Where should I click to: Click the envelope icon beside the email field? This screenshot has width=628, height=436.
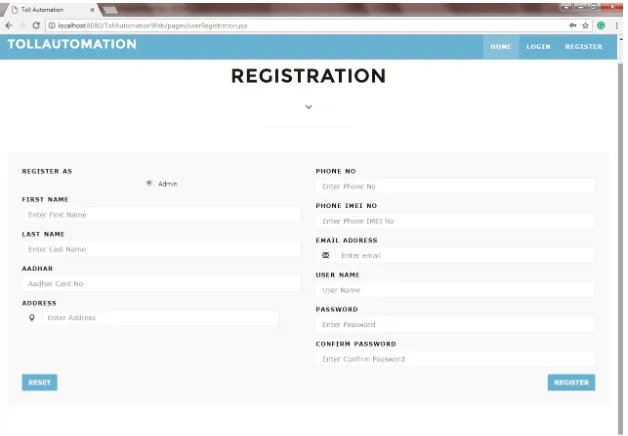coord(326,255)
